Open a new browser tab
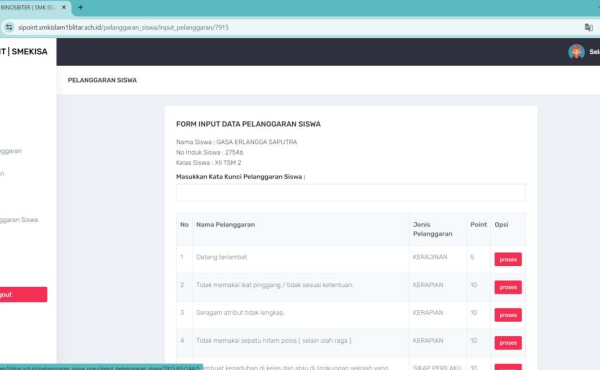The height and width of the screenshot is (373, 600). (80, 7)
